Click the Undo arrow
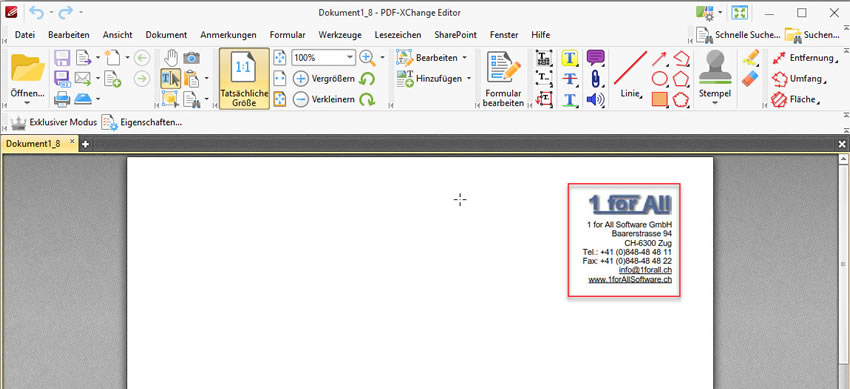This screenshot has height=389, width=850. pos(37,11)
